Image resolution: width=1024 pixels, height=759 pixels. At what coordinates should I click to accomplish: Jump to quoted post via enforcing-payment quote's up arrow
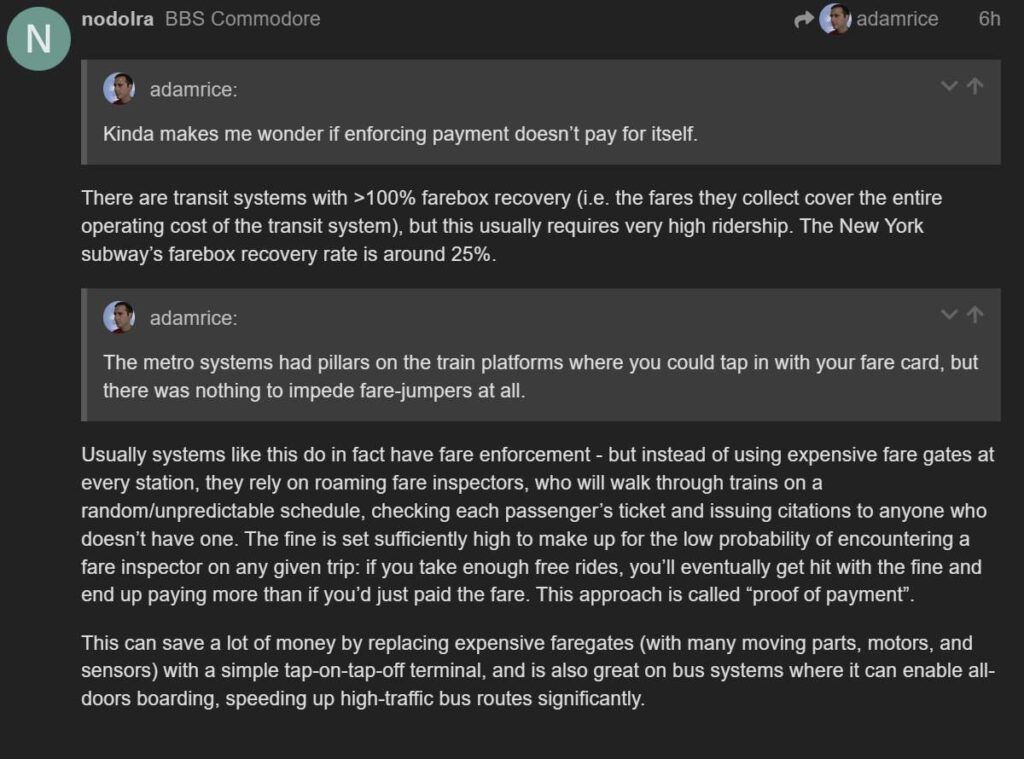pos(975,87)
